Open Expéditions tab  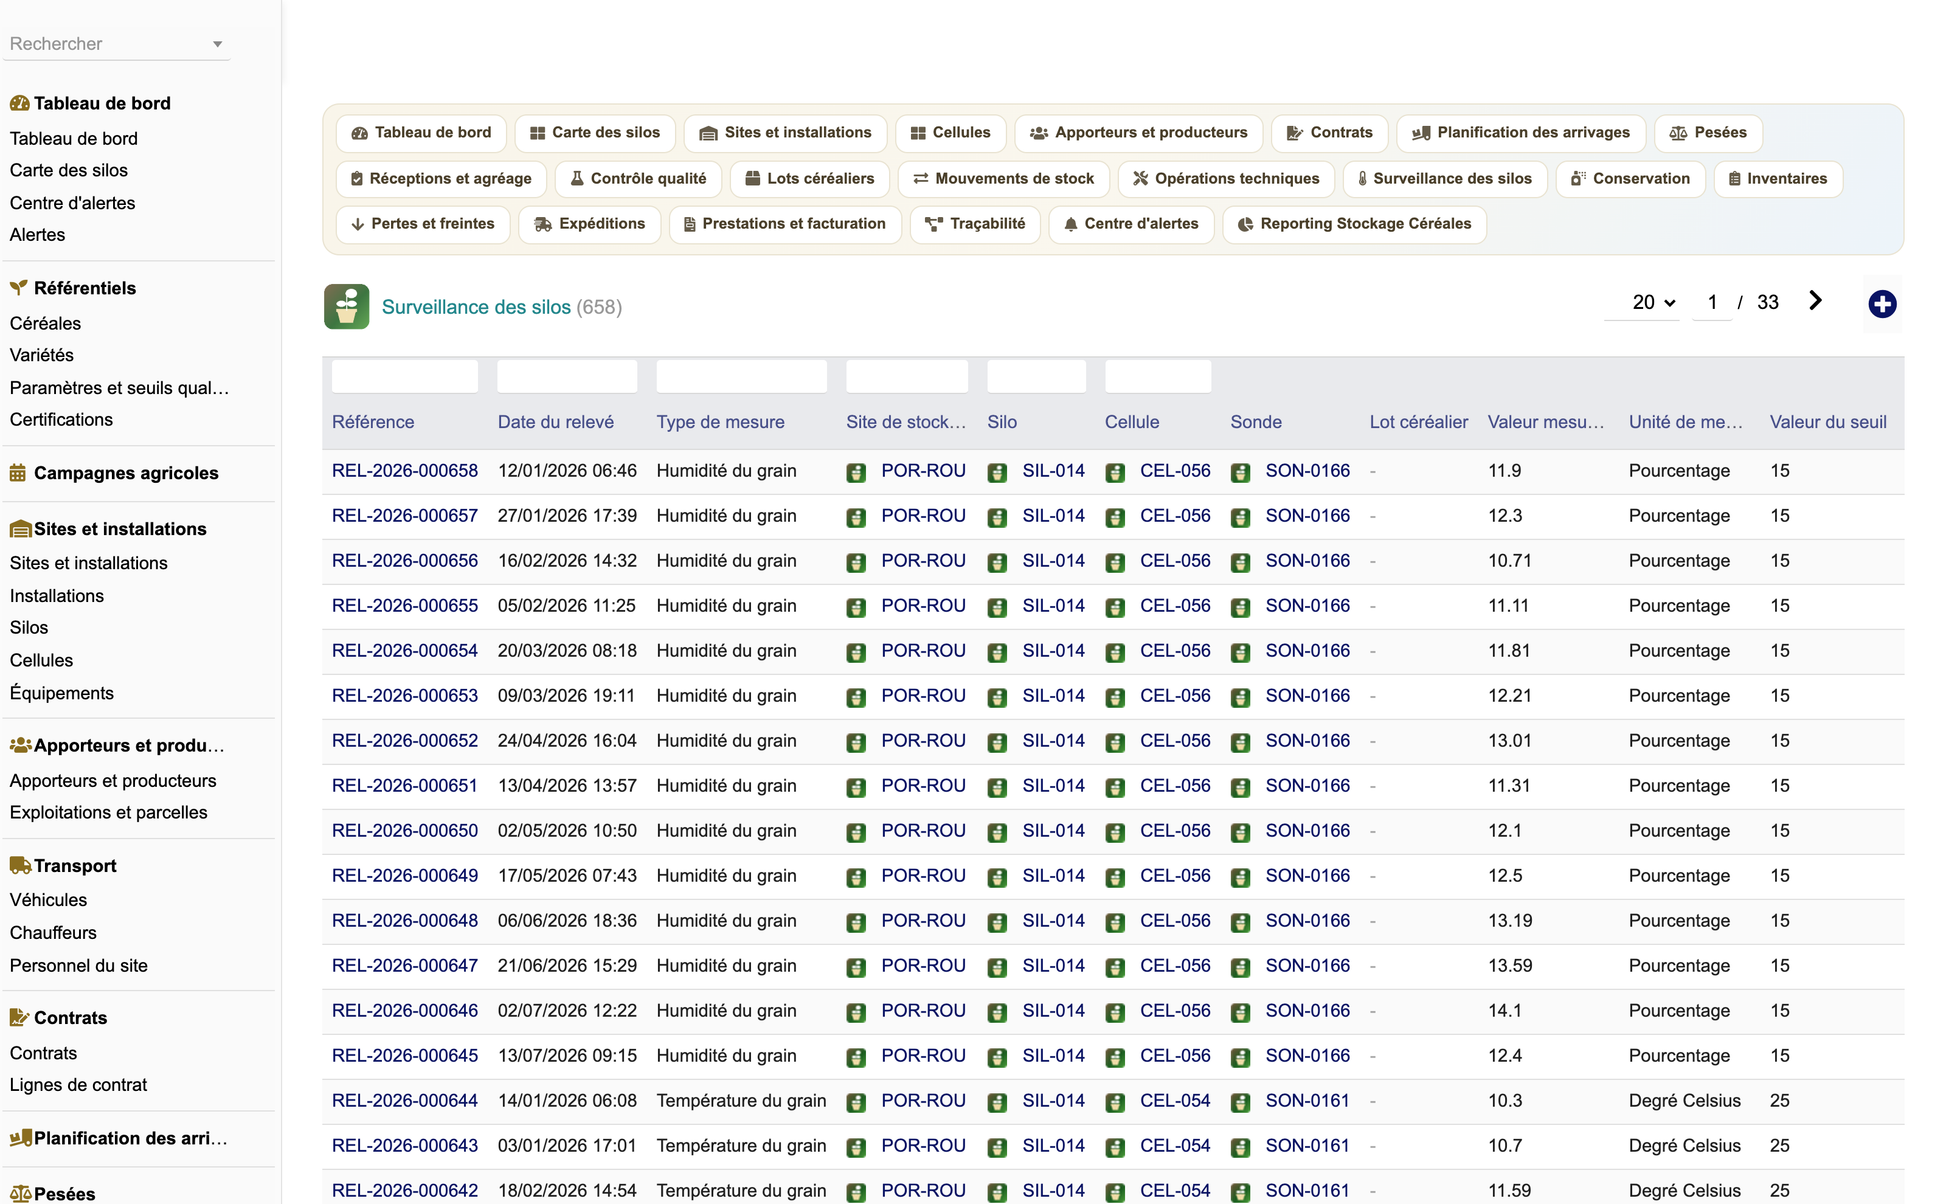point(589,224)
